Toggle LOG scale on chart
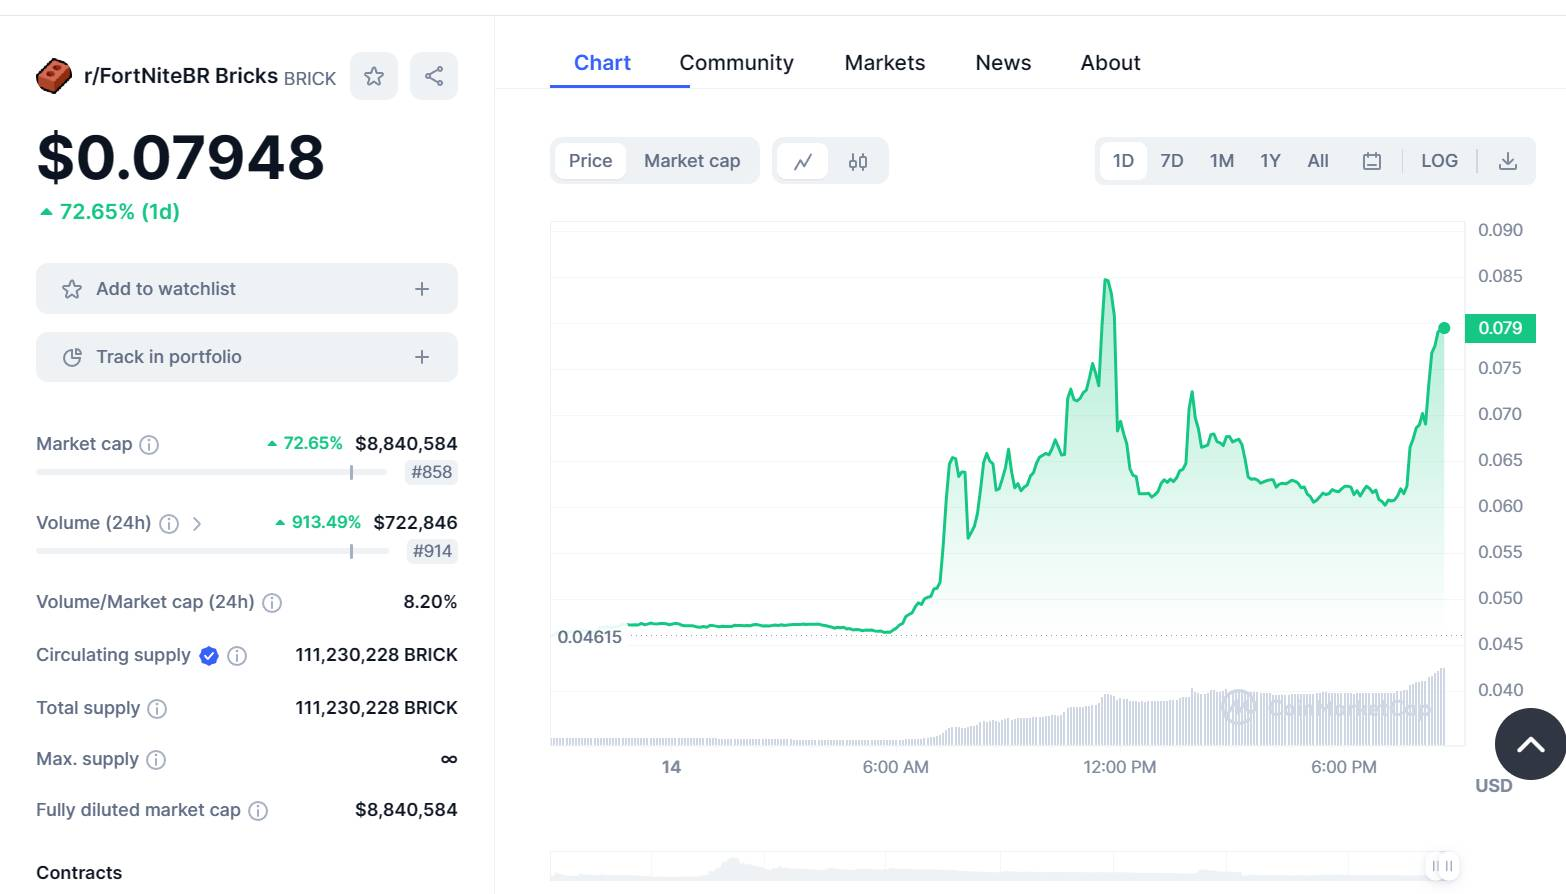 coord(1439,161)
